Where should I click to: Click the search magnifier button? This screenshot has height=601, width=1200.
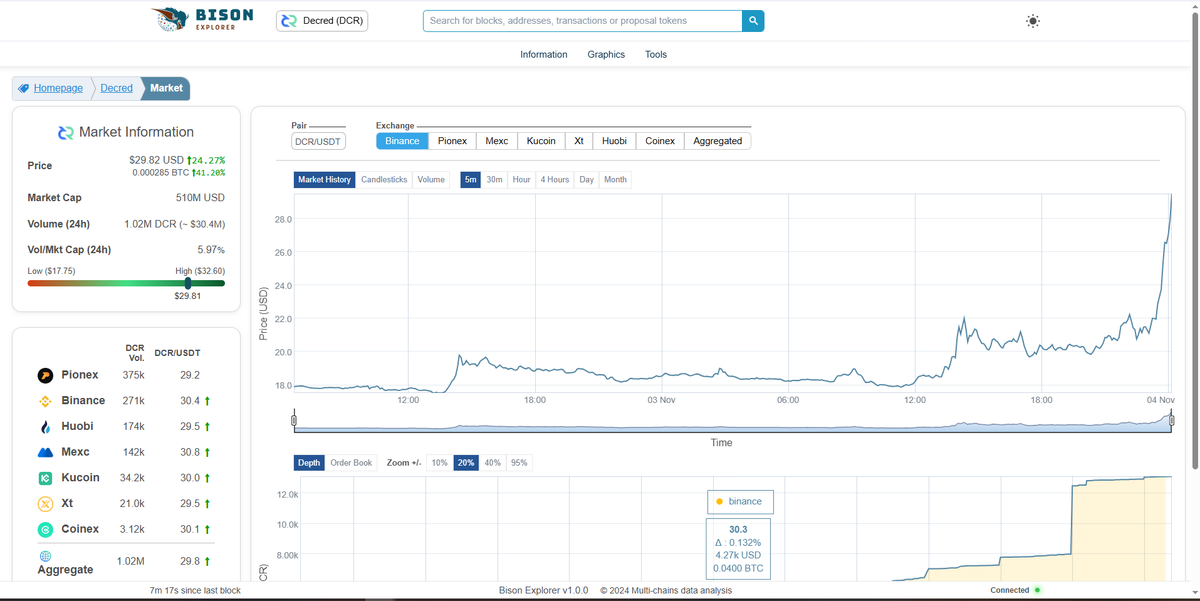[754, 21]
